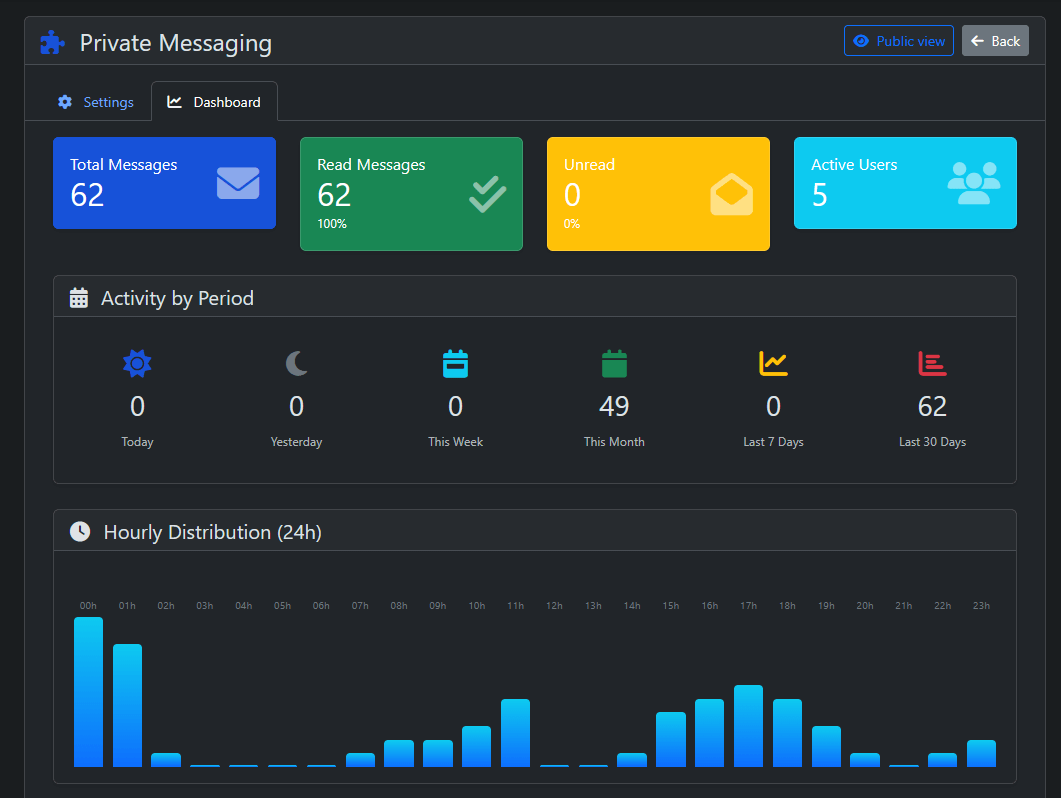This screenshot has width=1061, height=798.
Task: Click the envelope icon on Total Messages
Action: (x=238, y=183)
